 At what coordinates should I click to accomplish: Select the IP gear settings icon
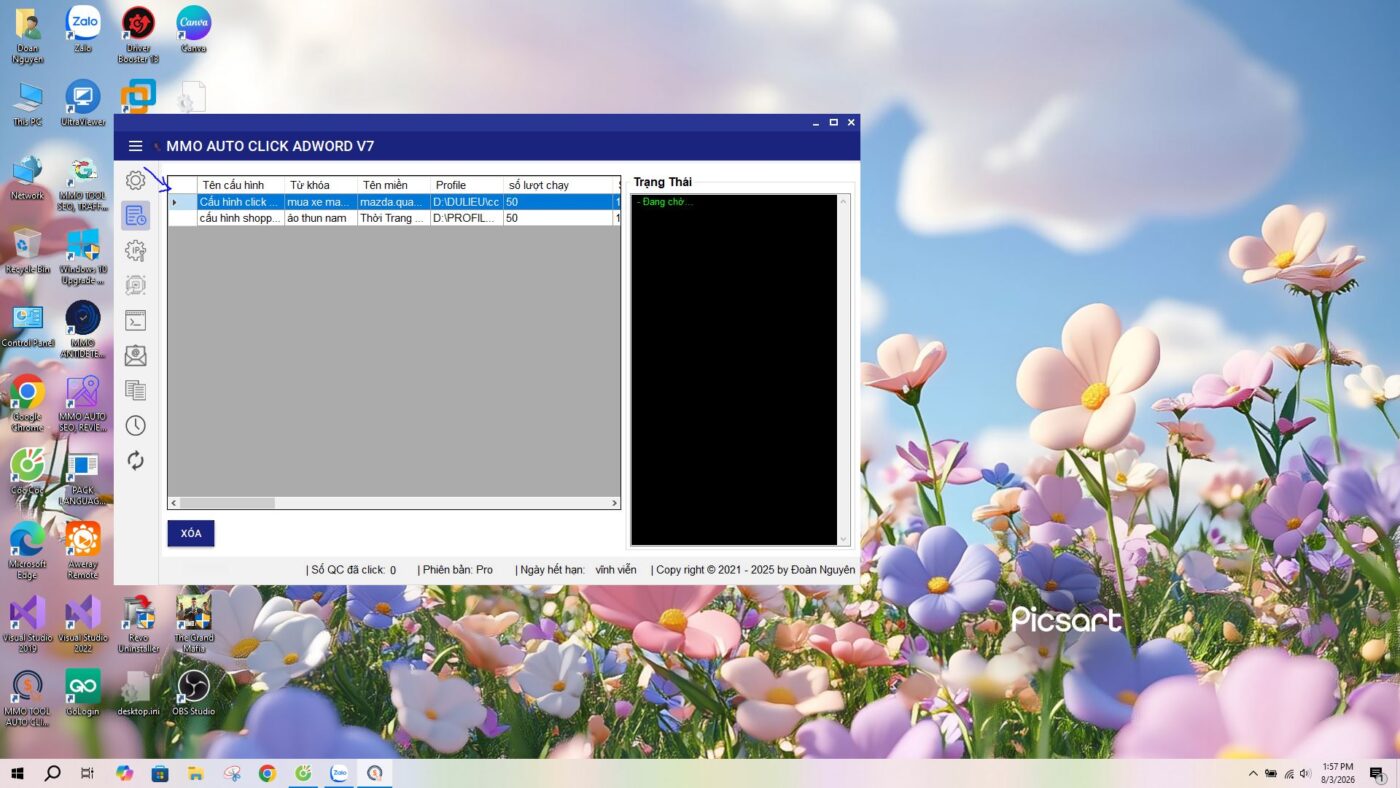click(135, 251)
